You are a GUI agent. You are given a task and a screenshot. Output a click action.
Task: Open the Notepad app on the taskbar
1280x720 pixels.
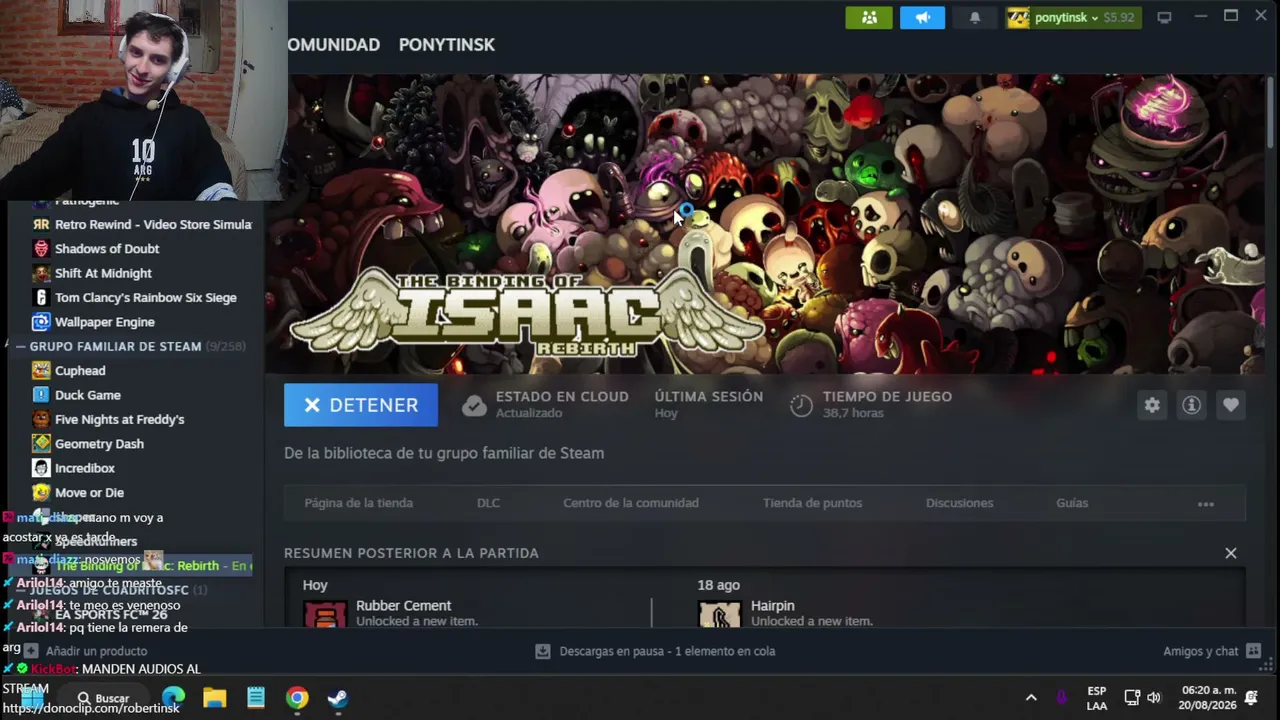click(x=256, y=697)
